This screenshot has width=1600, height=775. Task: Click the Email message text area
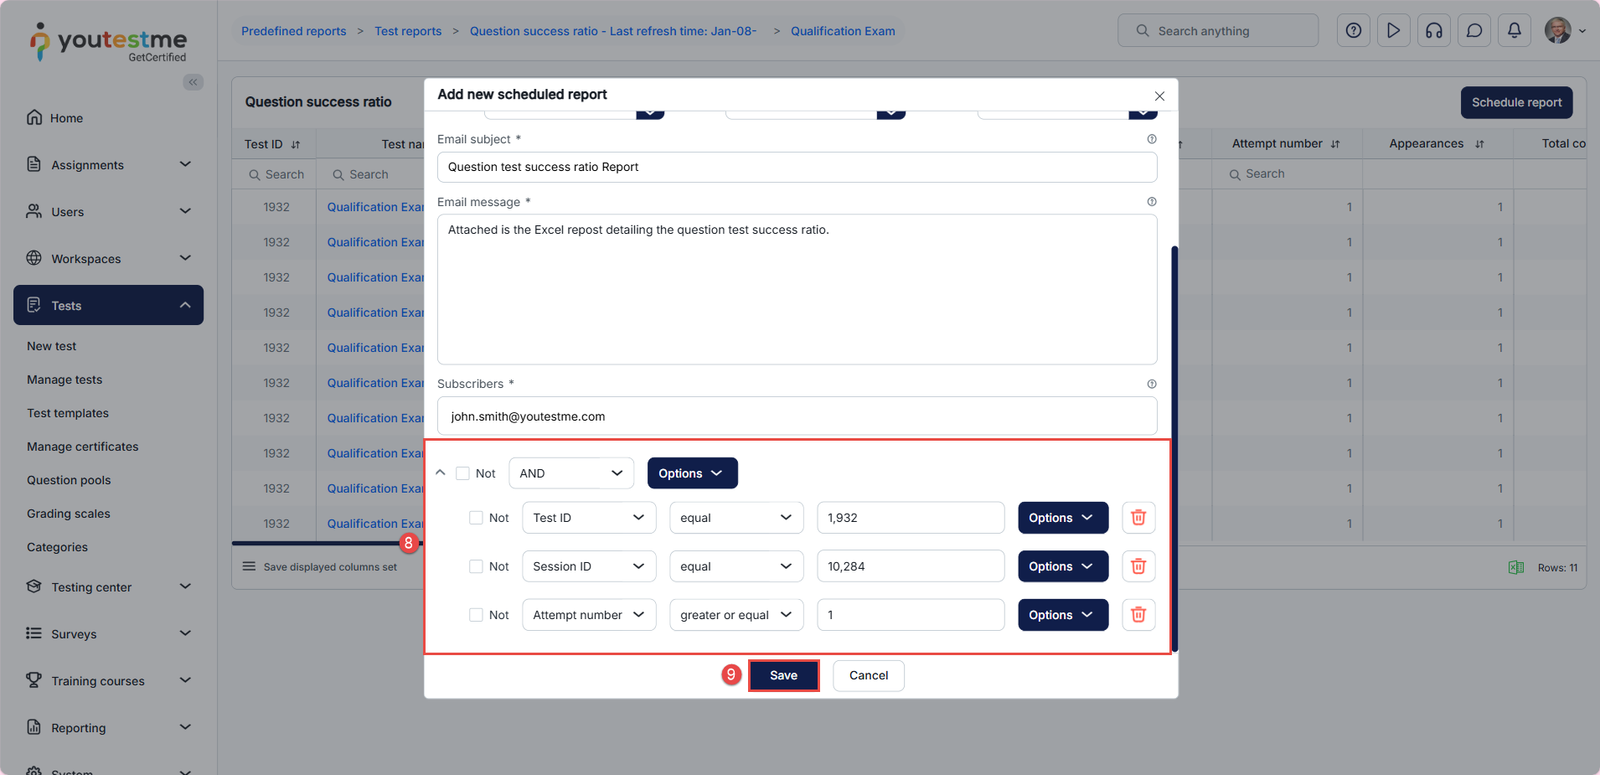coord(797,289)
